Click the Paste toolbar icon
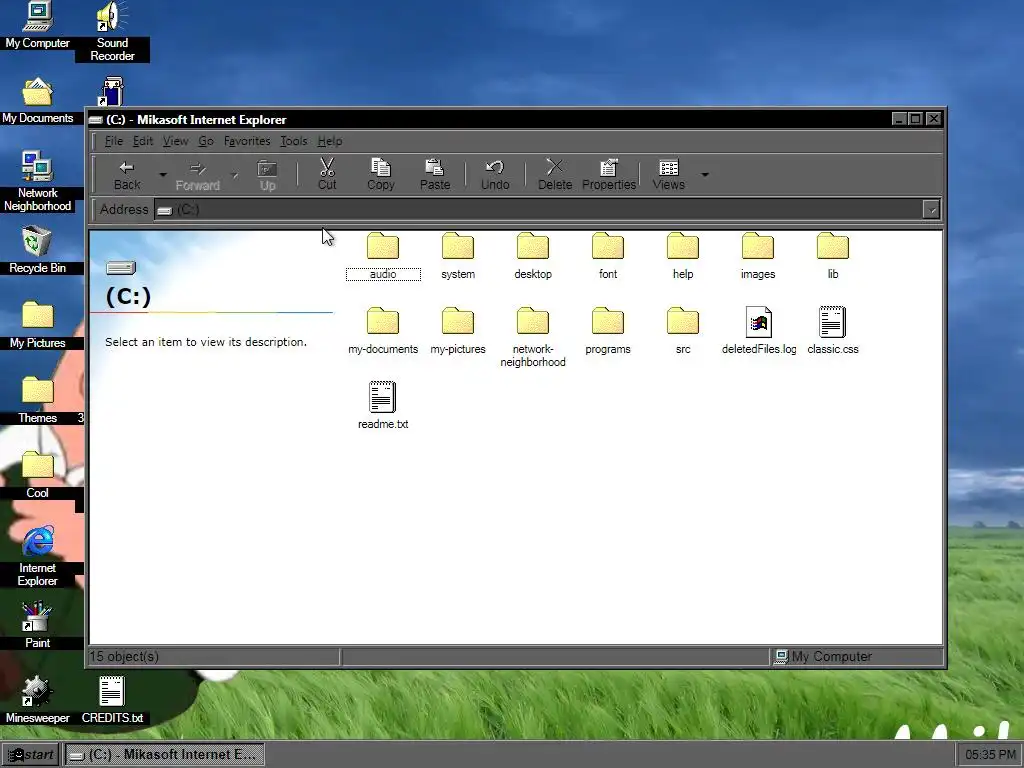 click(434, 168)
